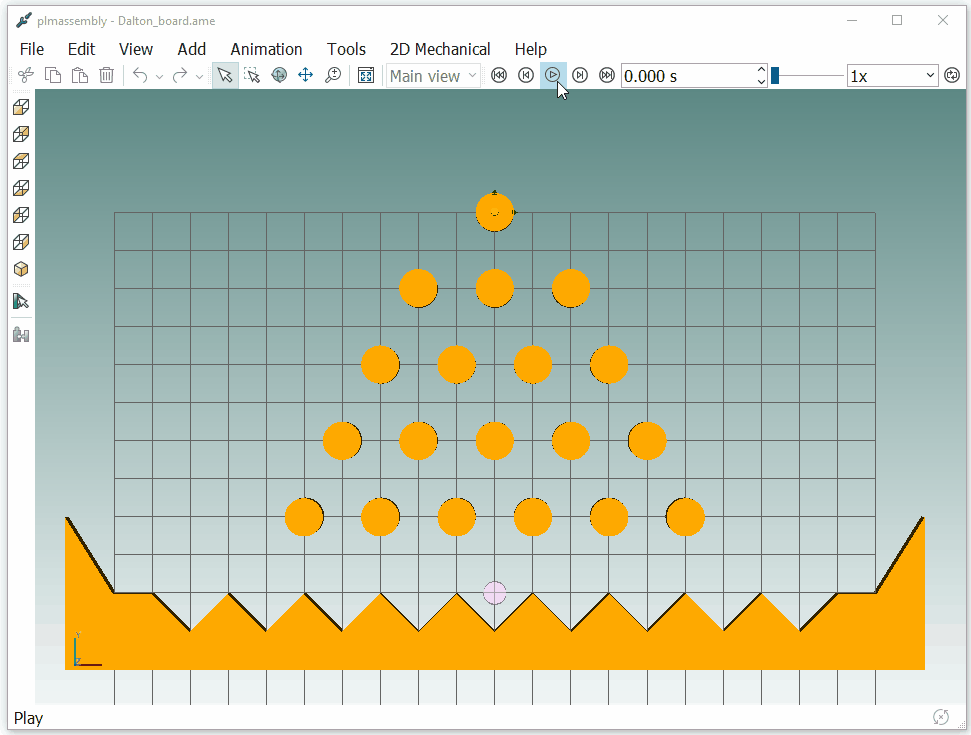Skip to the last animation frame

(x=606, y=74)
